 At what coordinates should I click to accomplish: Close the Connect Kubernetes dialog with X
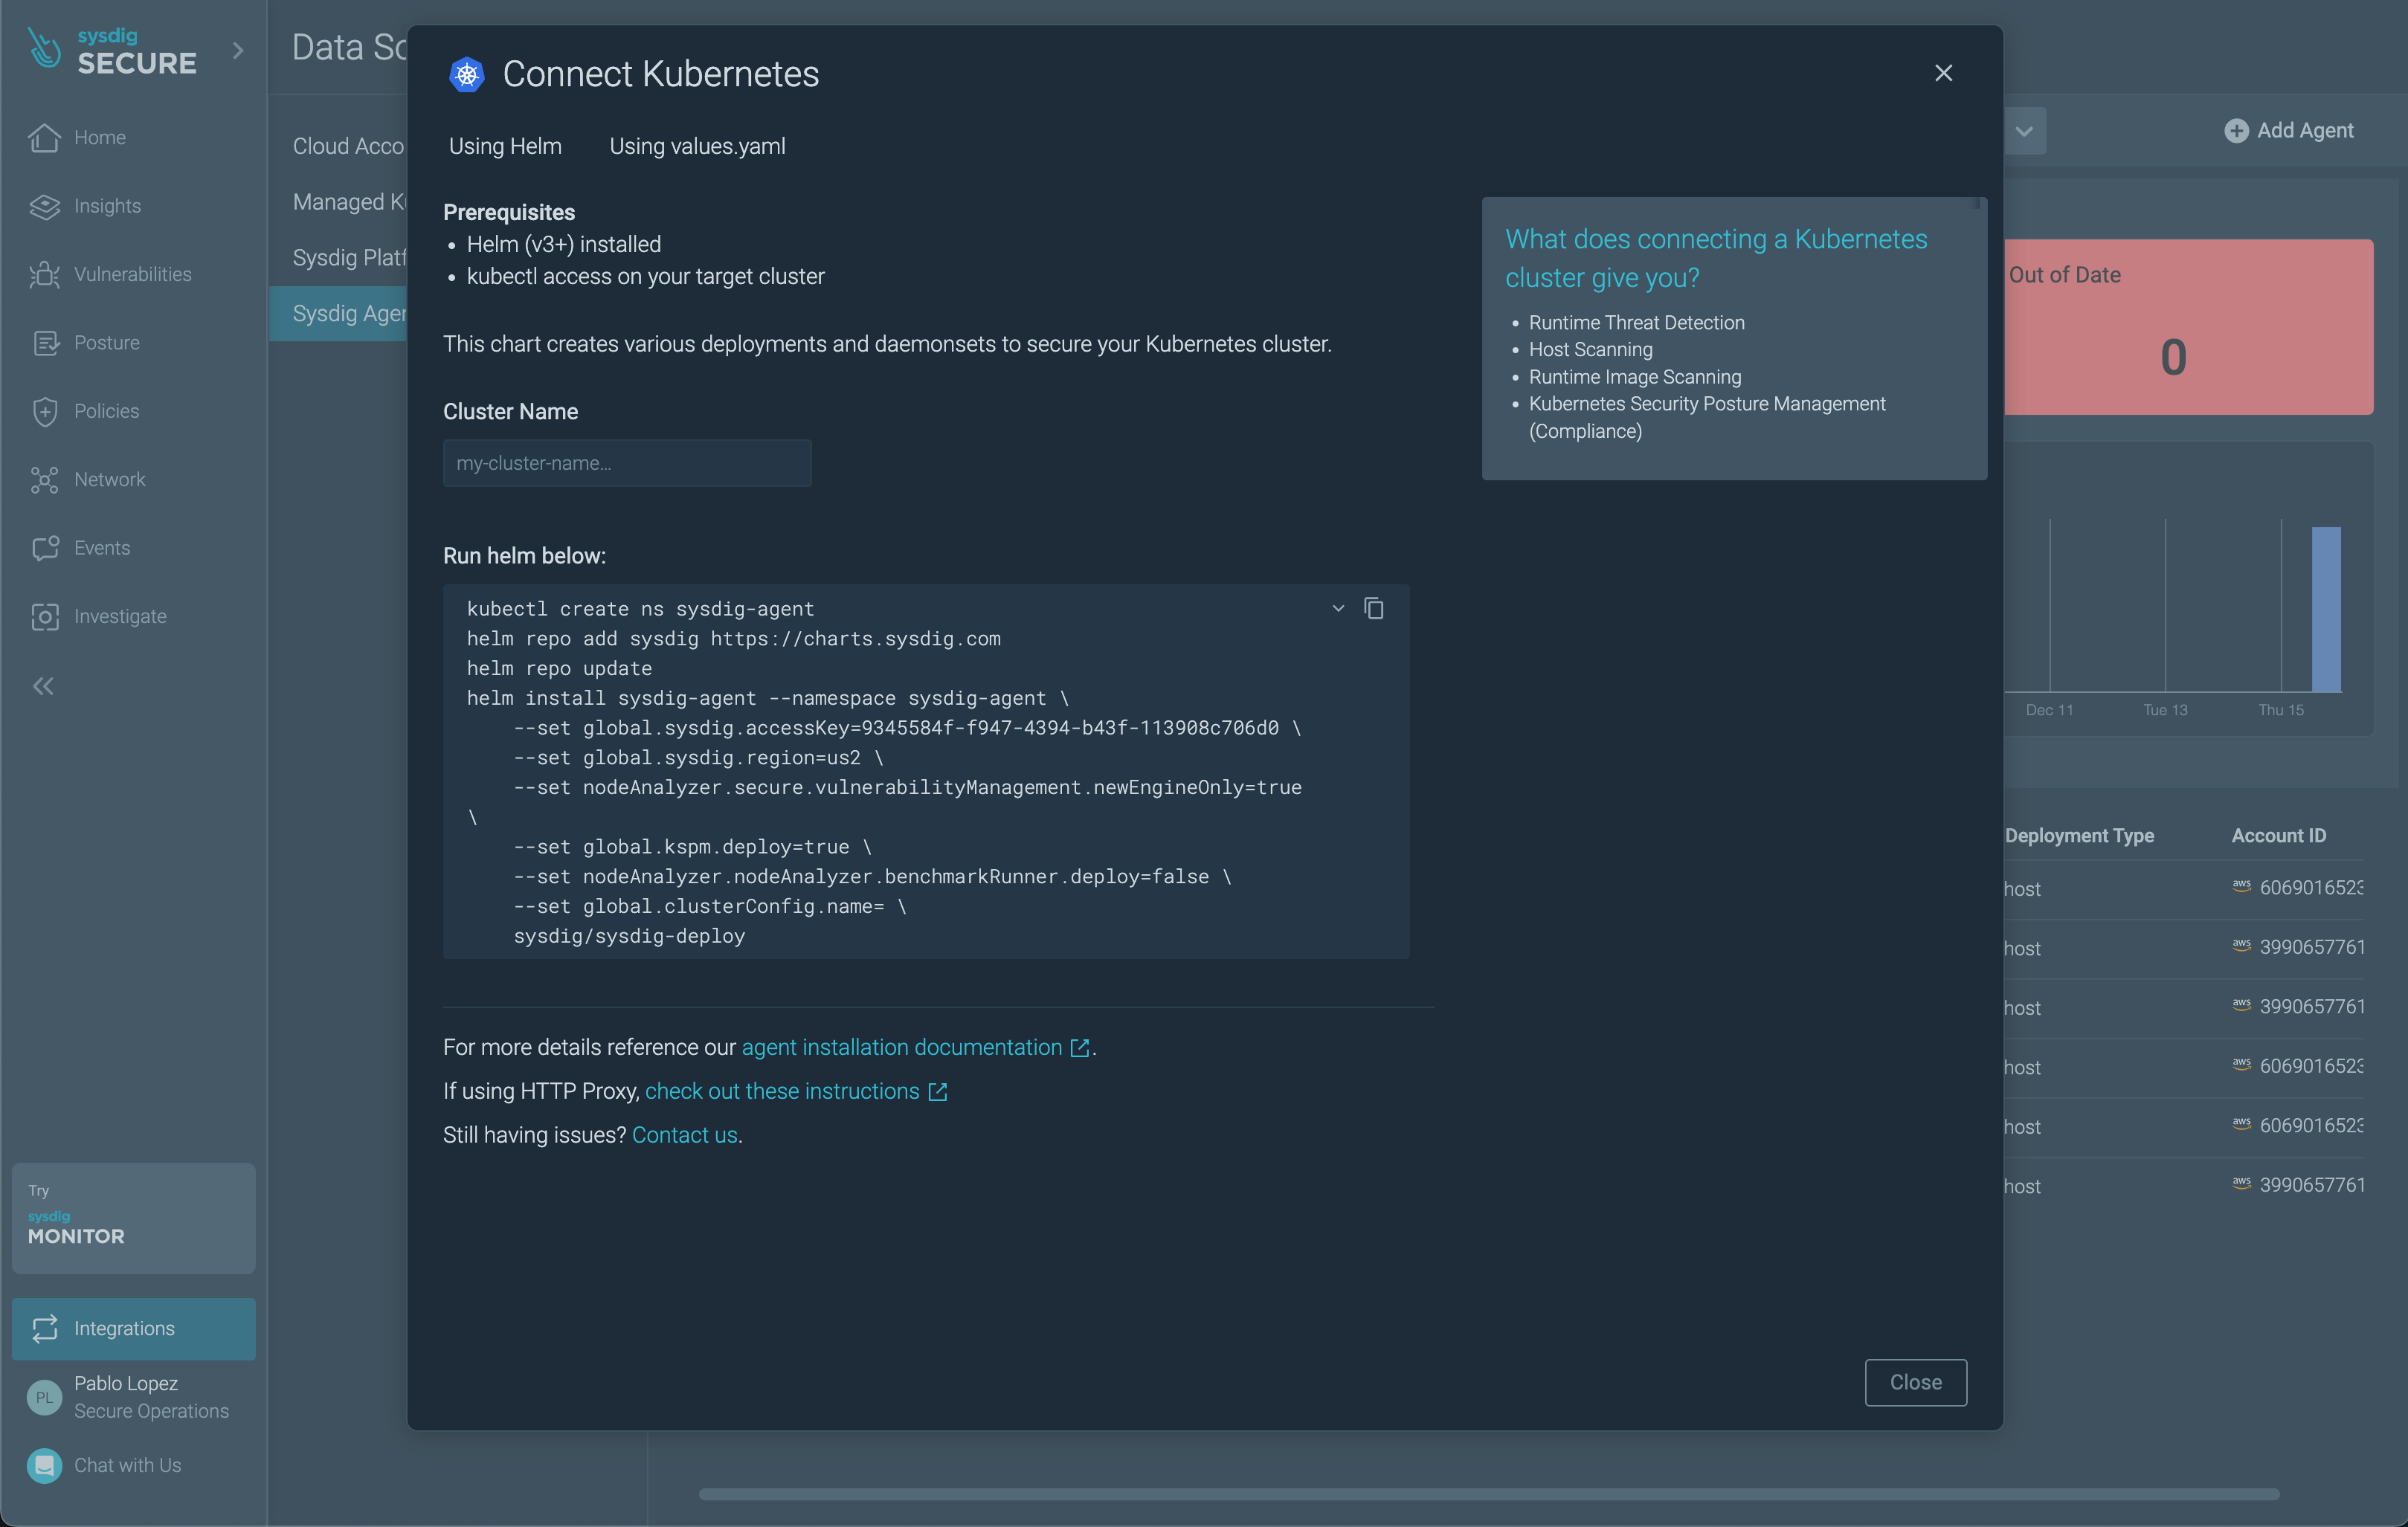coord(1943,73)
